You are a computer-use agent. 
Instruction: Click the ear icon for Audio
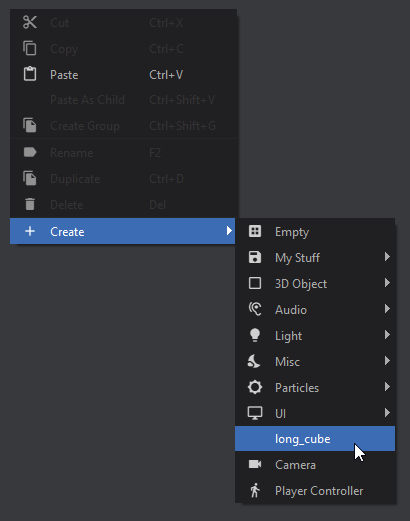(255, 309)
